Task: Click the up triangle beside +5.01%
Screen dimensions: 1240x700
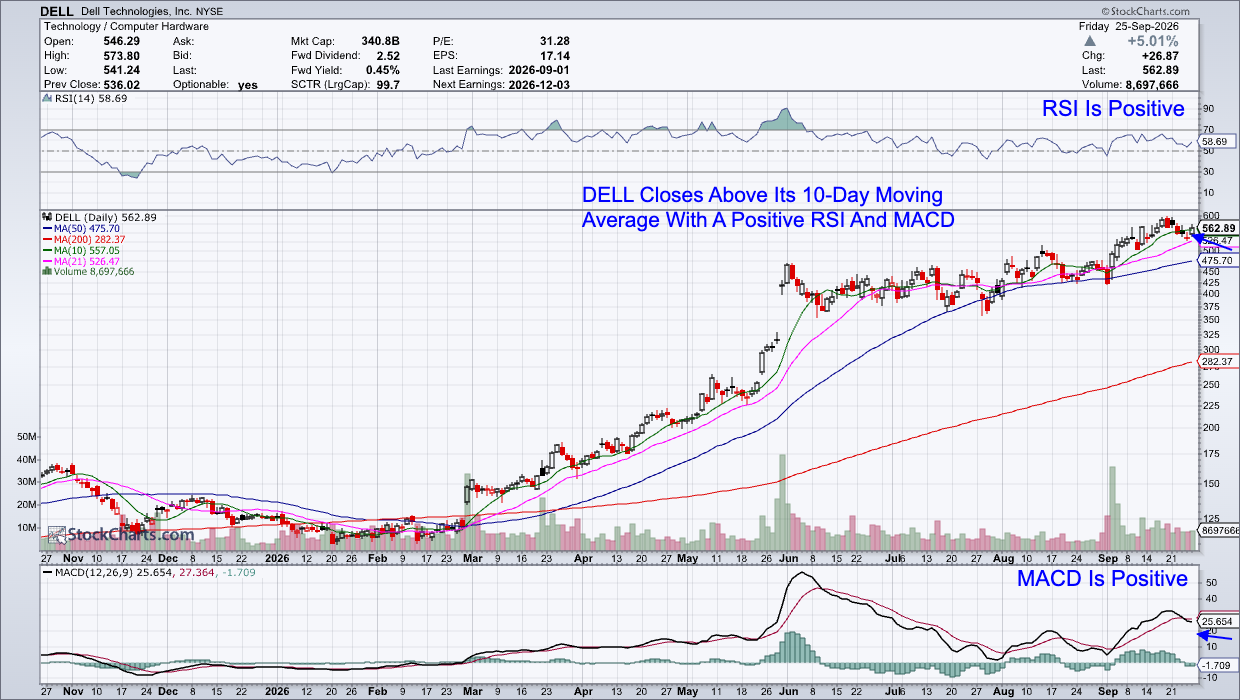Action: (x=1092, y=42)
